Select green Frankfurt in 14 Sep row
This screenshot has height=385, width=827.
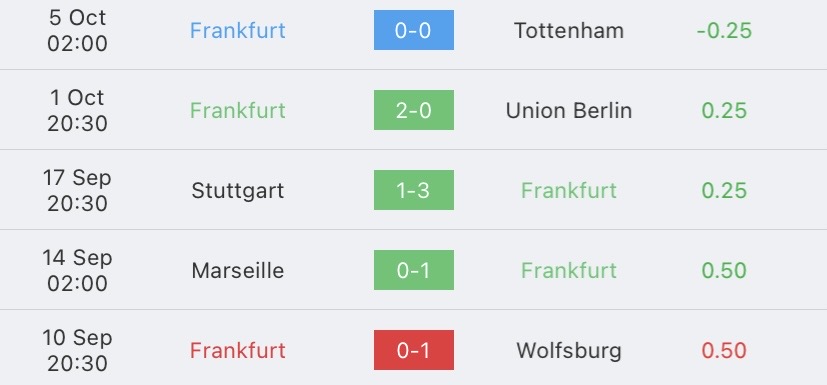[569, 271]
